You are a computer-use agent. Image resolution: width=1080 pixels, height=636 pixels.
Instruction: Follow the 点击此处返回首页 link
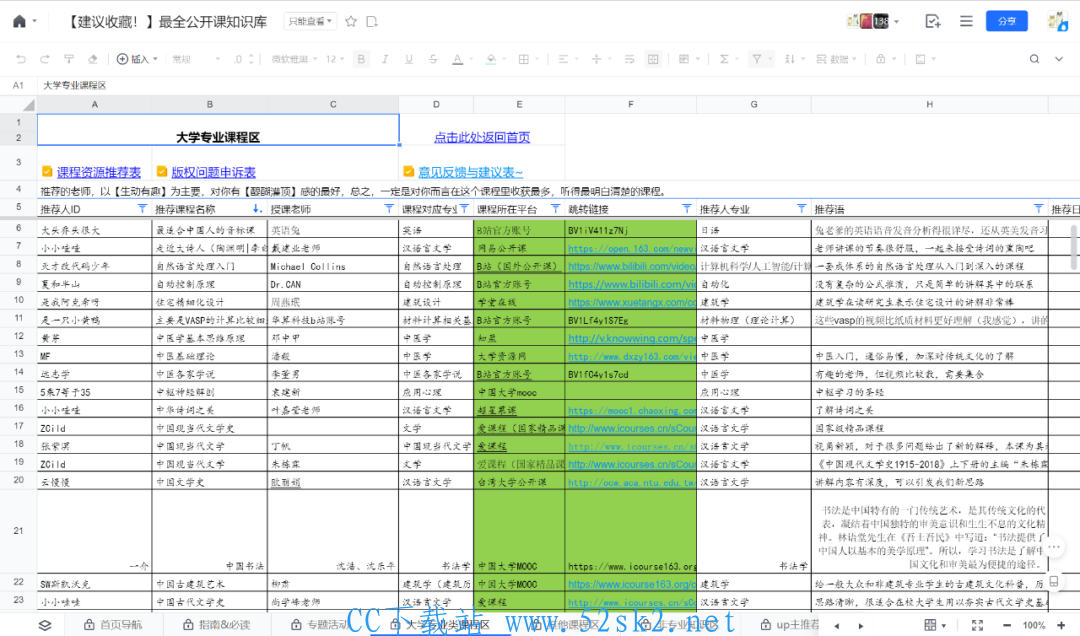482,137
